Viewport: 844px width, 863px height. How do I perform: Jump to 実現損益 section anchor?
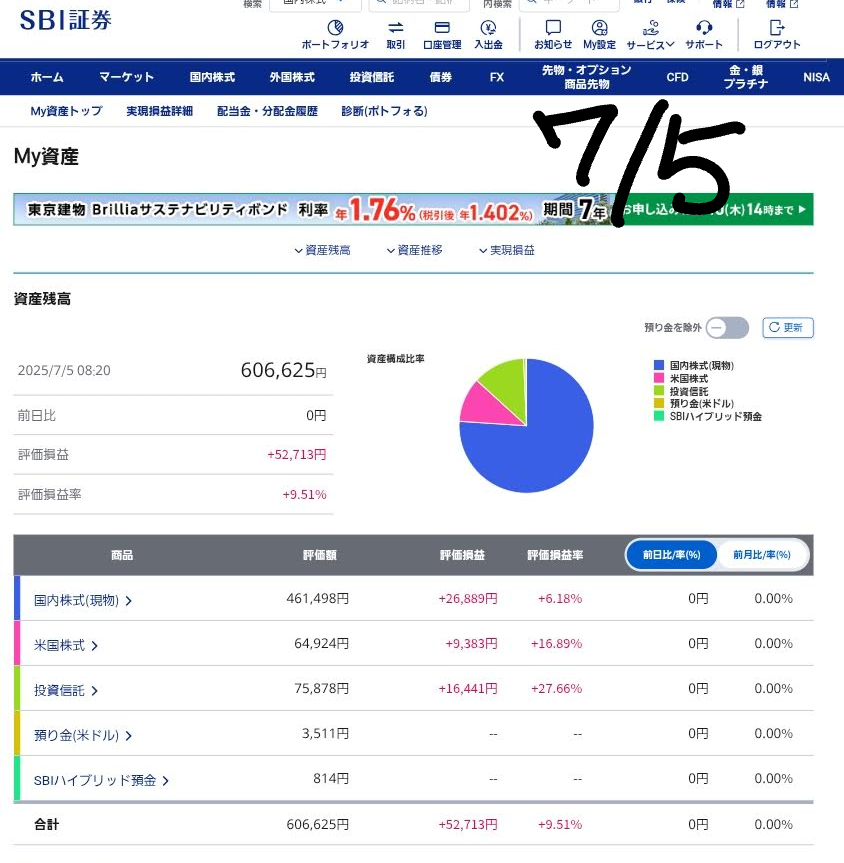coord(507,250)
